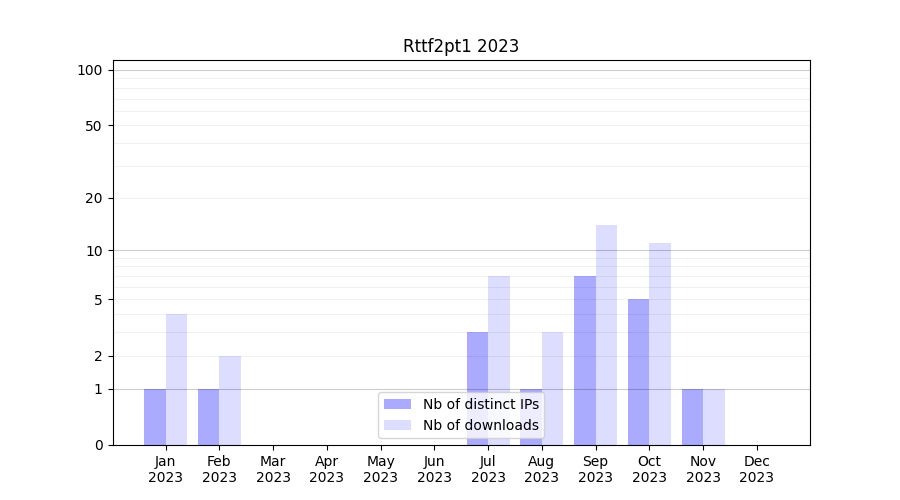Image resolution: width=900 pixels, height=500 pixels.
Task: Select the dark blue distinct IPs legend swatch
Action: click(397, 404)
